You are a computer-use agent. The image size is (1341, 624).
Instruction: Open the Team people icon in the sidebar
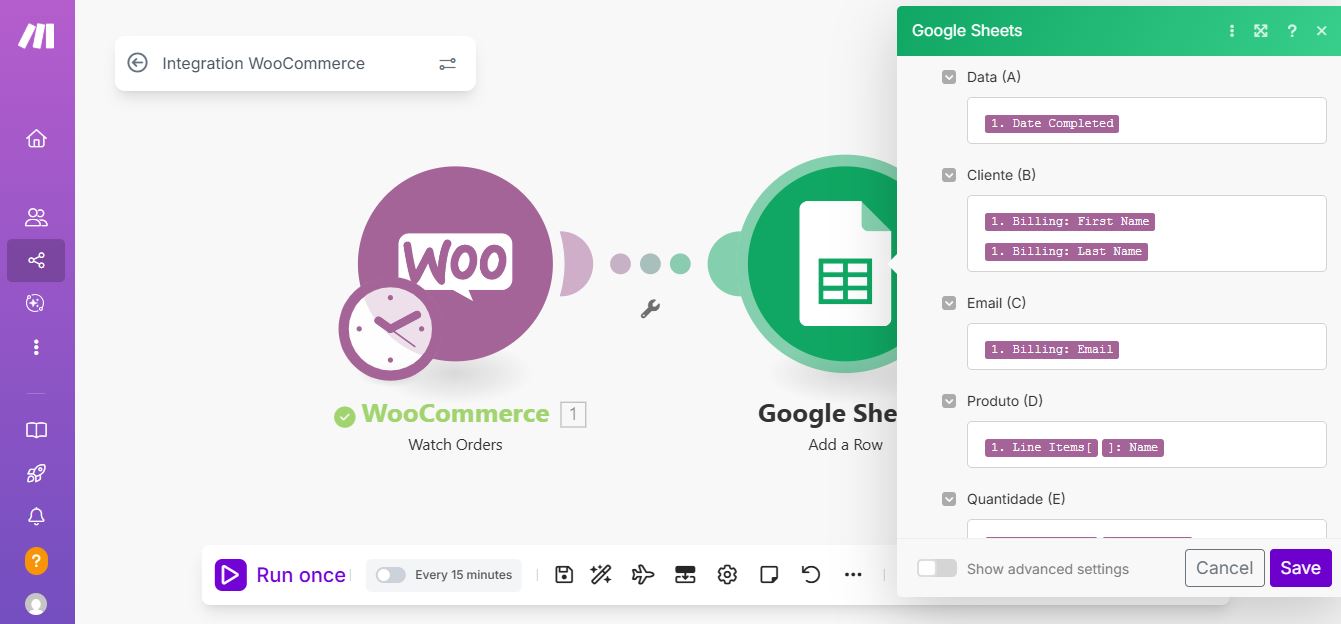(x=36, y=217)
